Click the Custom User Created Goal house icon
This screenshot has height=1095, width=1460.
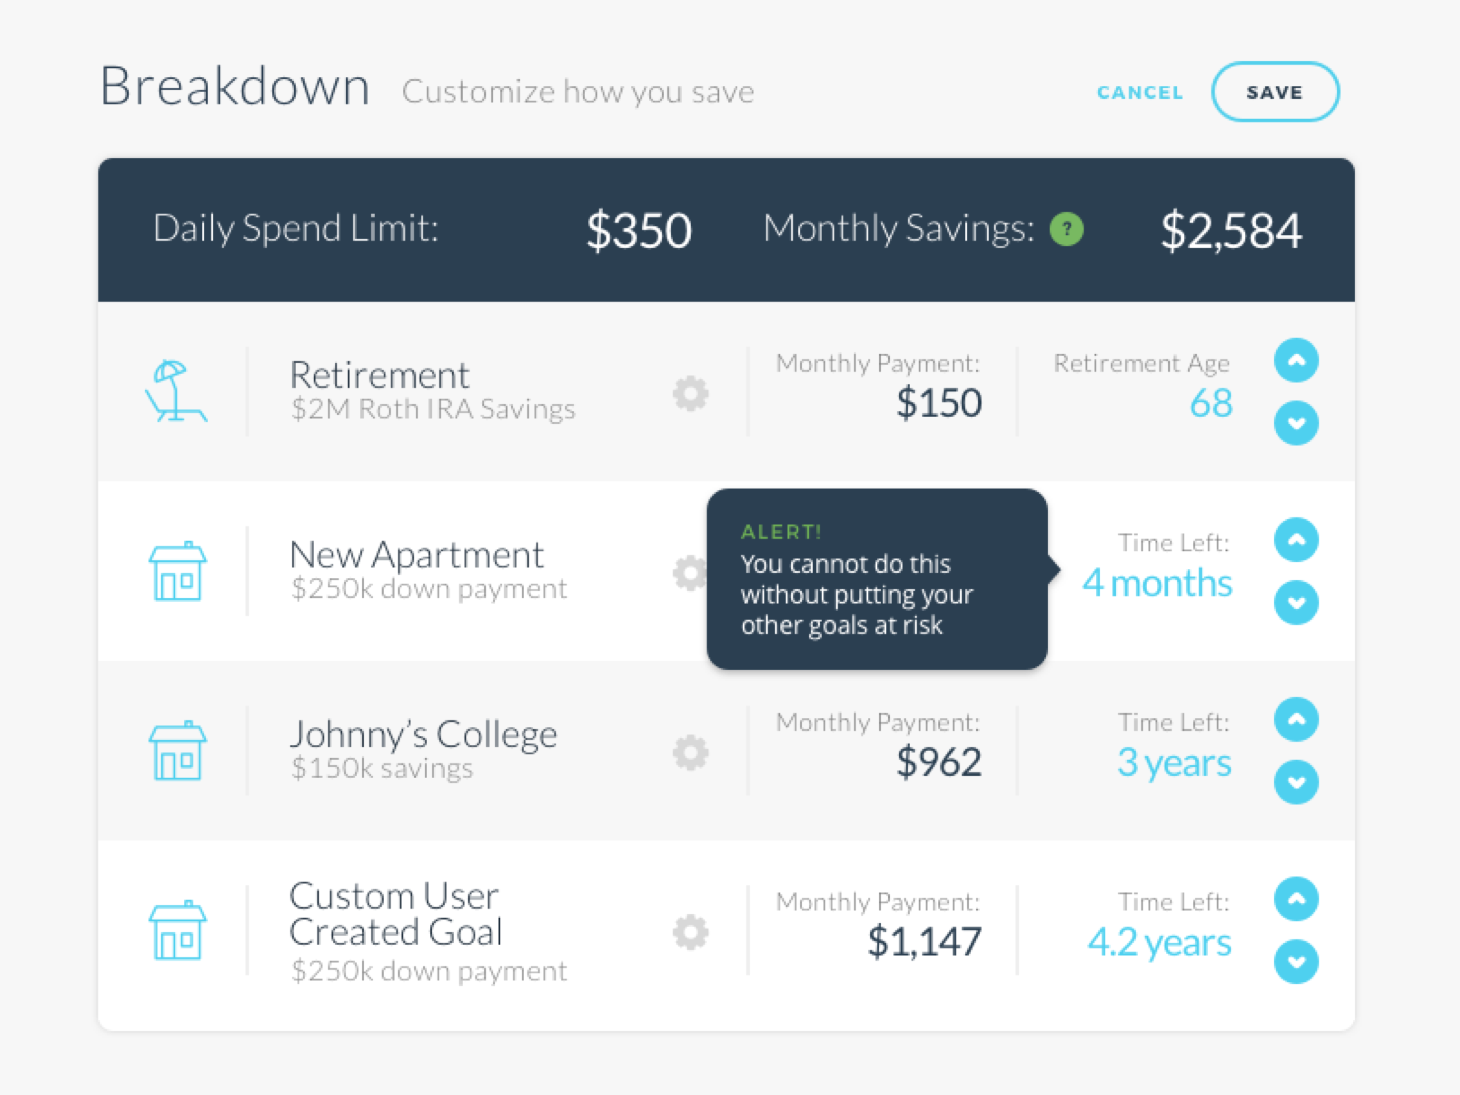[178, 930]
